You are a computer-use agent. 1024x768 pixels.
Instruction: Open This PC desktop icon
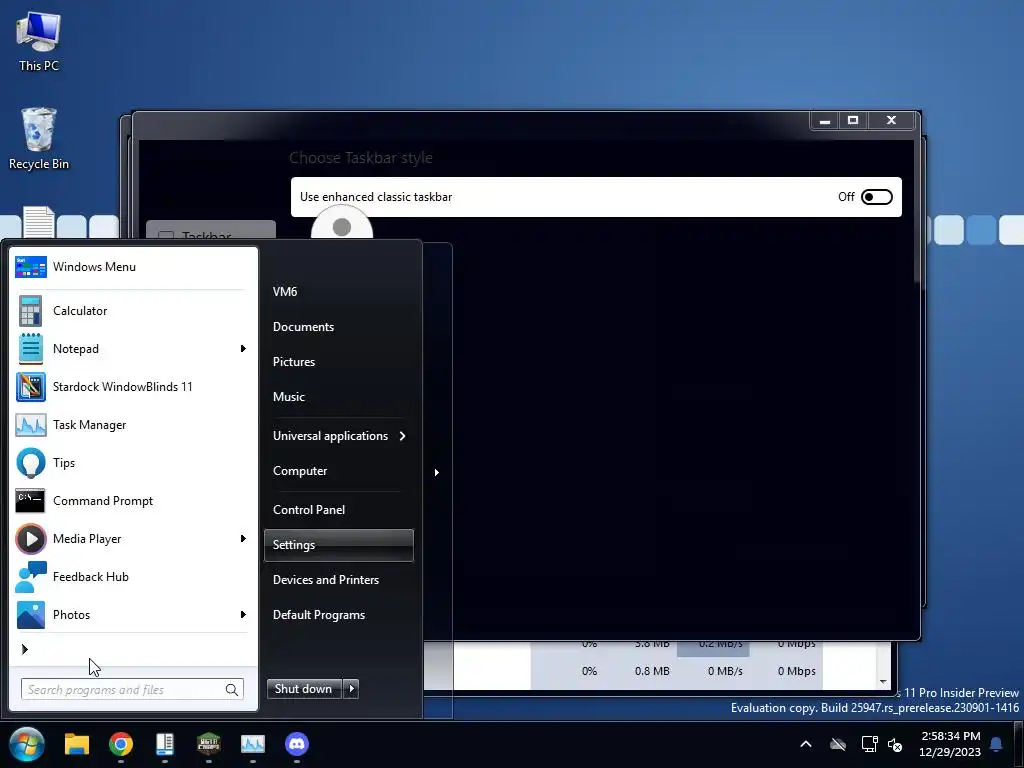pyautogui.click(x=39, y=40)
